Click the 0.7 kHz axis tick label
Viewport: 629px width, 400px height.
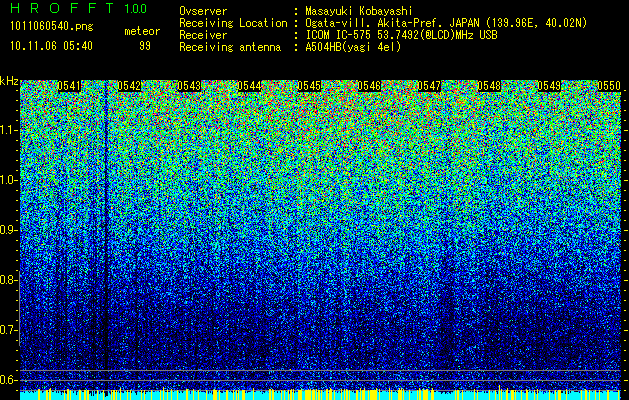8,330
